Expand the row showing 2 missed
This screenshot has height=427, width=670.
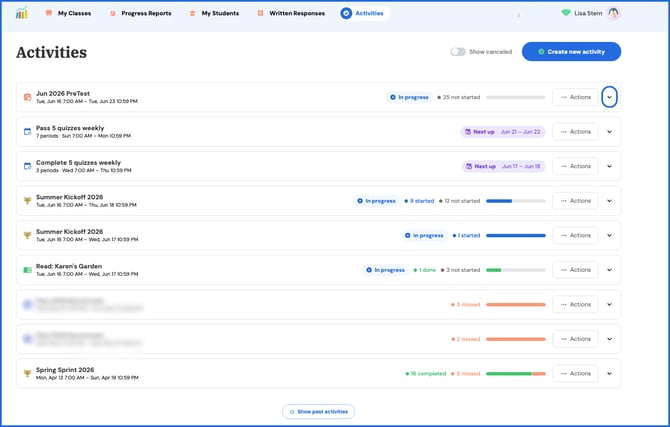click(x=609, y=339)
